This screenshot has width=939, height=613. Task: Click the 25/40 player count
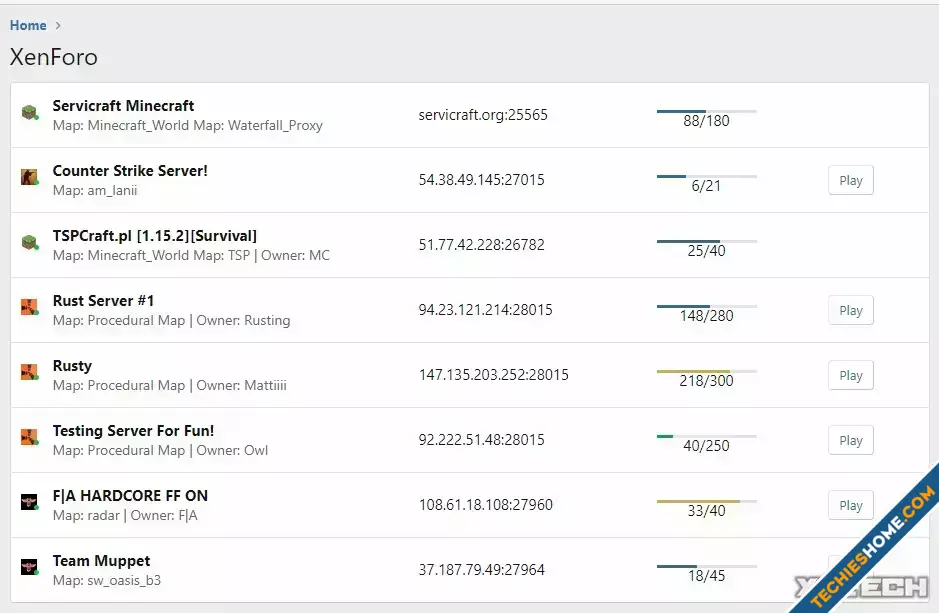point(707,251)
